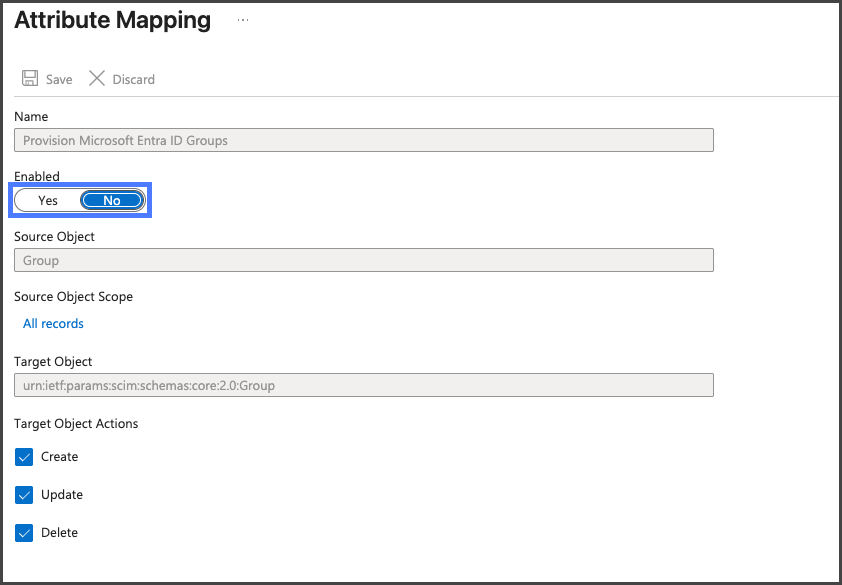842x585 pixels.
Task: Click the Name input field
Action: pyautogui.click(x=364, y=141)
